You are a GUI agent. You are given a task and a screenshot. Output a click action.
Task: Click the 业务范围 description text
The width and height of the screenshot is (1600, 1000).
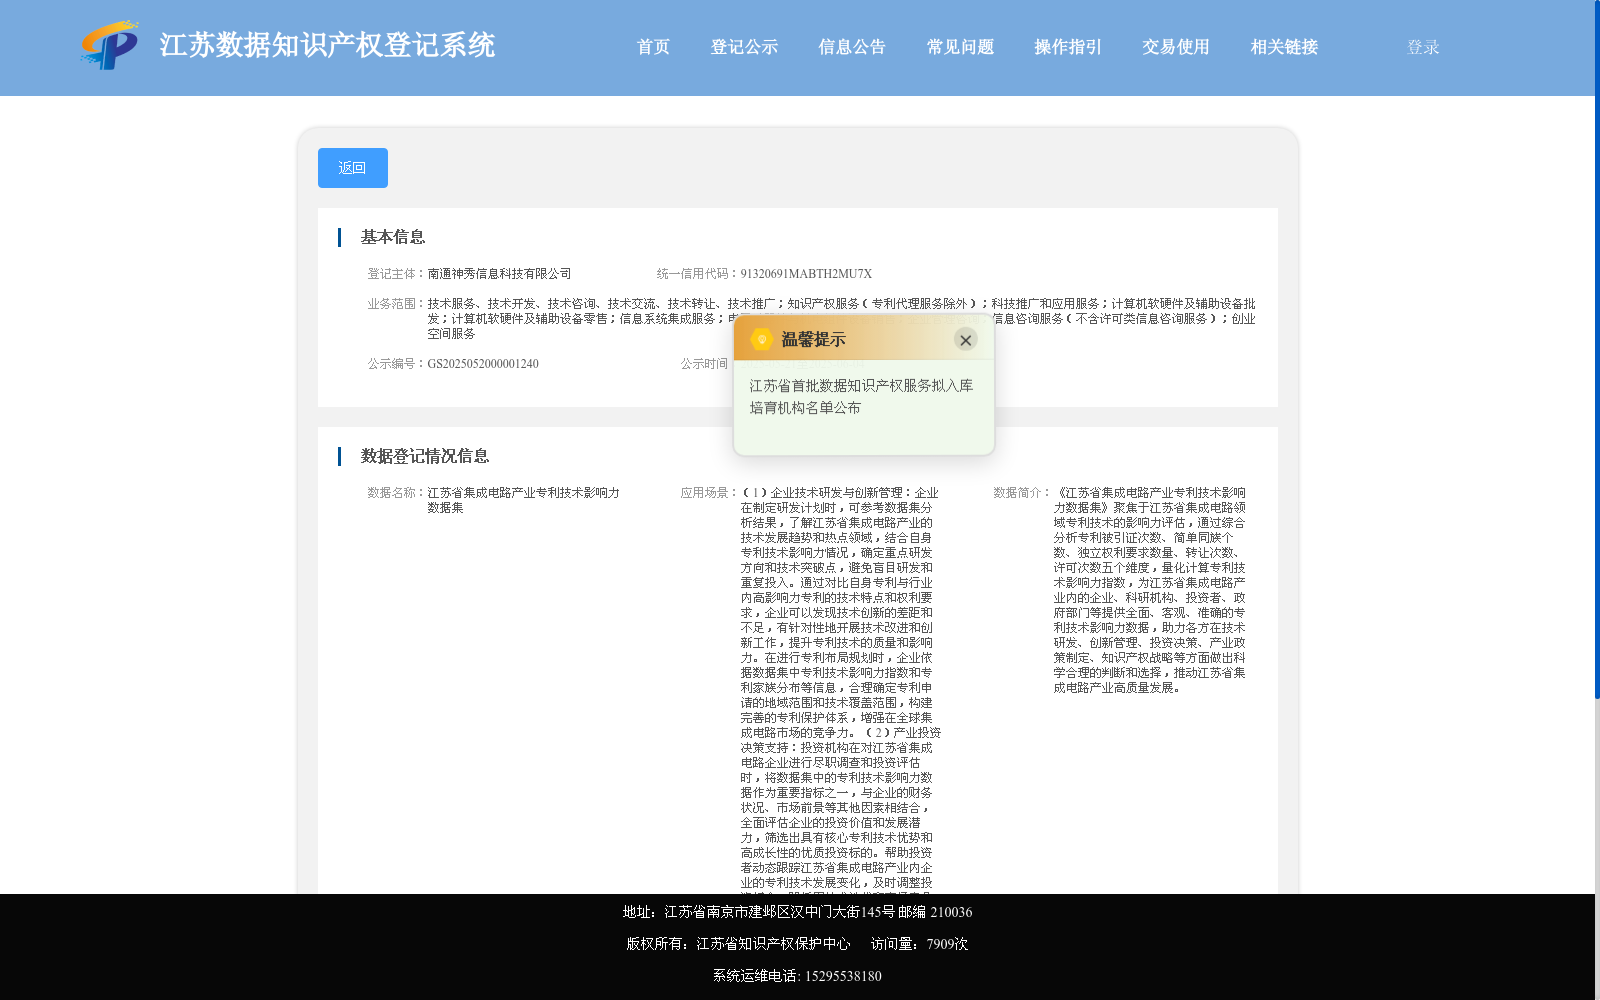point(841,319)
